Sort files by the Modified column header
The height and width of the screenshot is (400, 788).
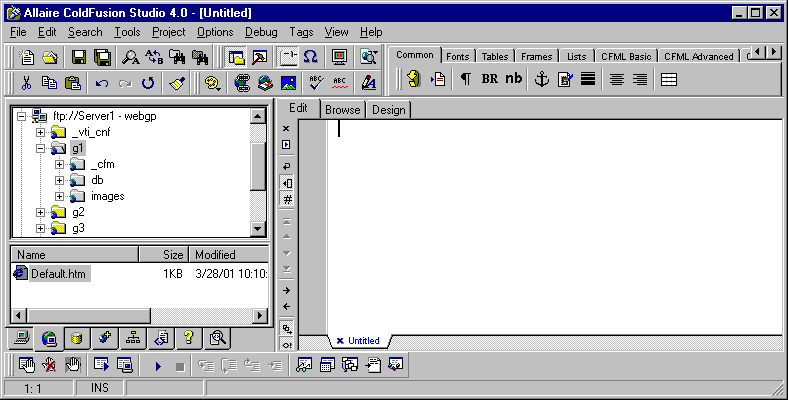[229, 255]
